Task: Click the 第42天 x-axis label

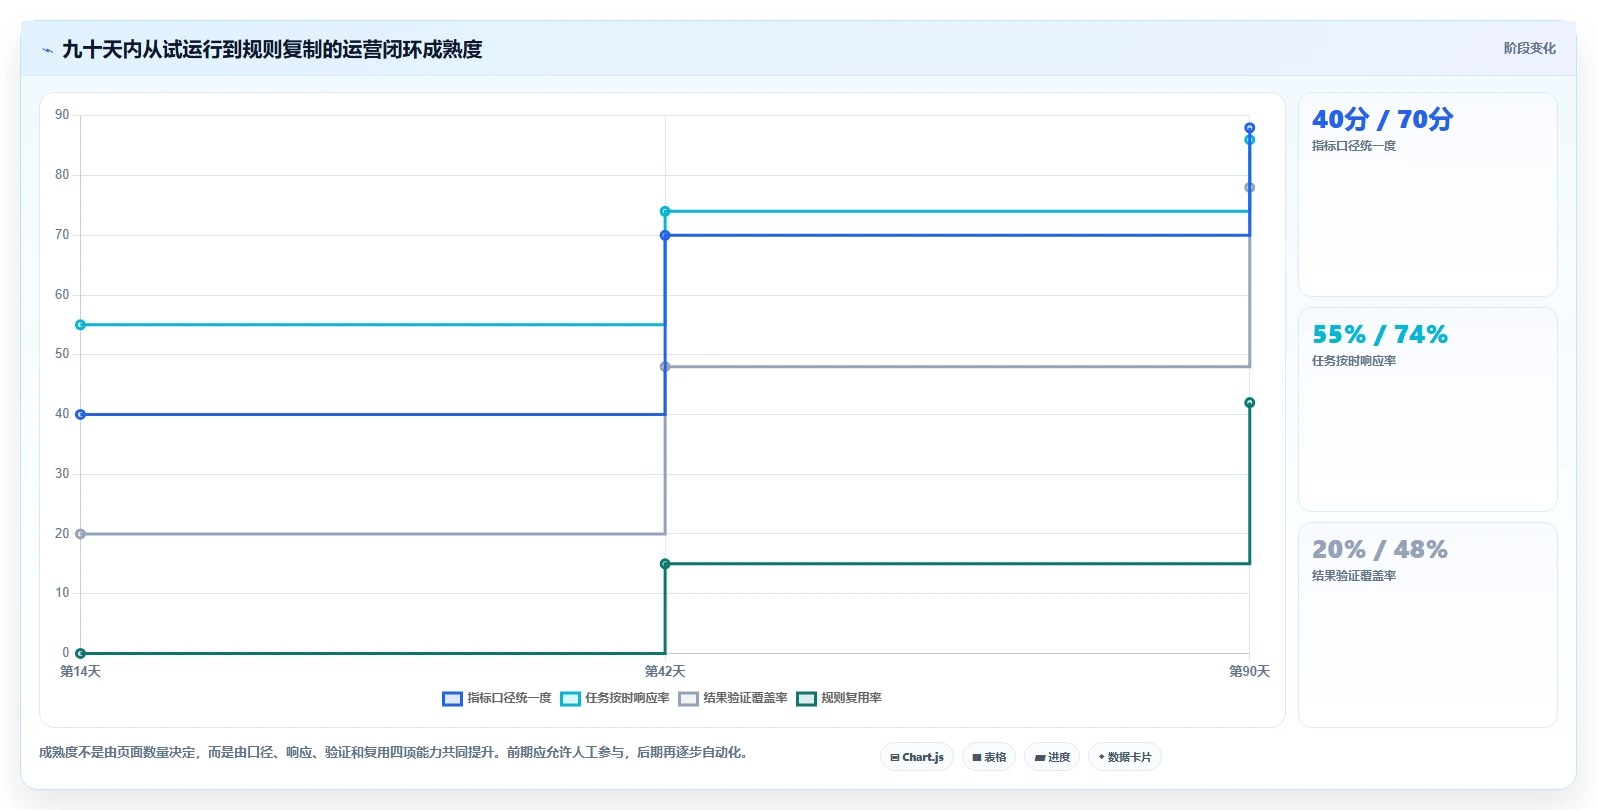Action: pos(665,671)
